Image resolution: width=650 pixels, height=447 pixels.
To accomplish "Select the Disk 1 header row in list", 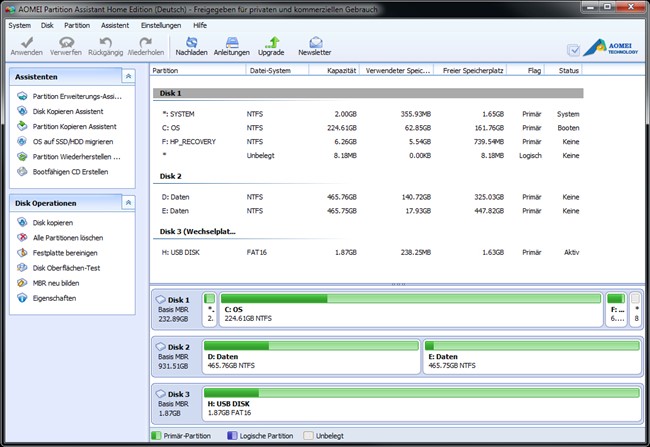I will [x=368, y=93].
